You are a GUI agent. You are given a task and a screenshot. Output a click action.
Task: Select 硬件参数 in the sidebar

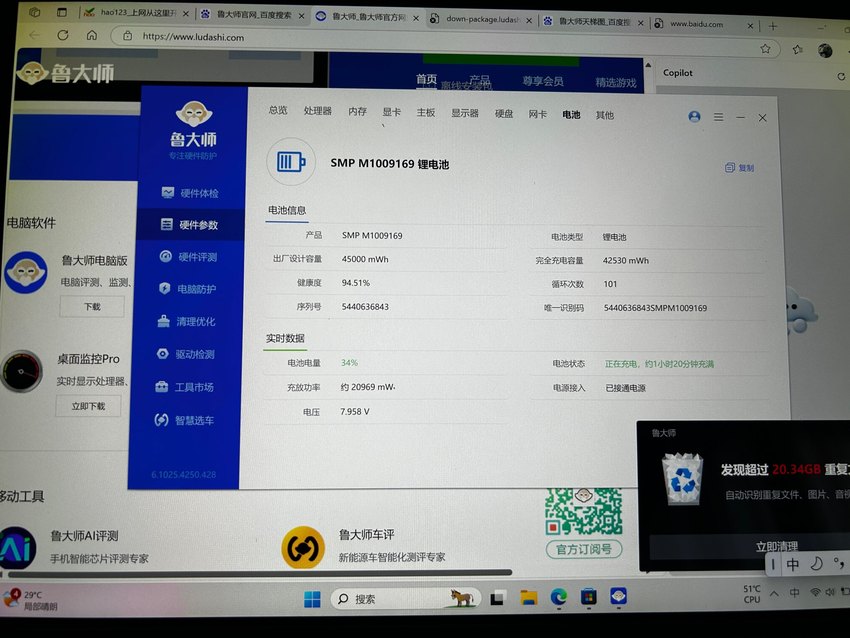pos(190,224)
